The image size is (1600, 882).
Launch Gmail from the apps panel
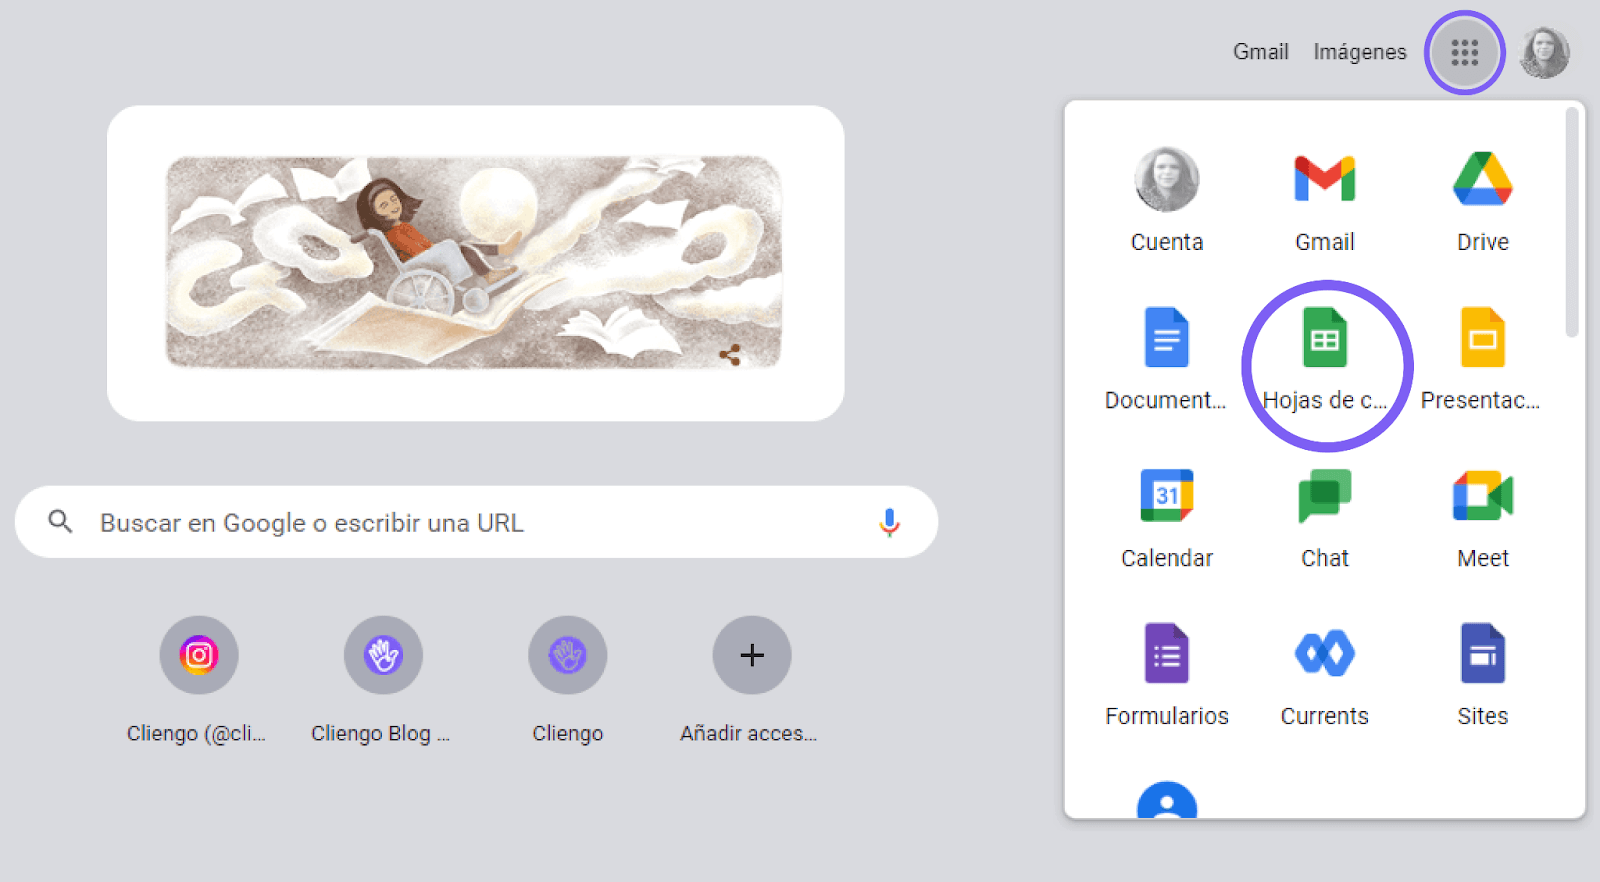click(1325, 201)
